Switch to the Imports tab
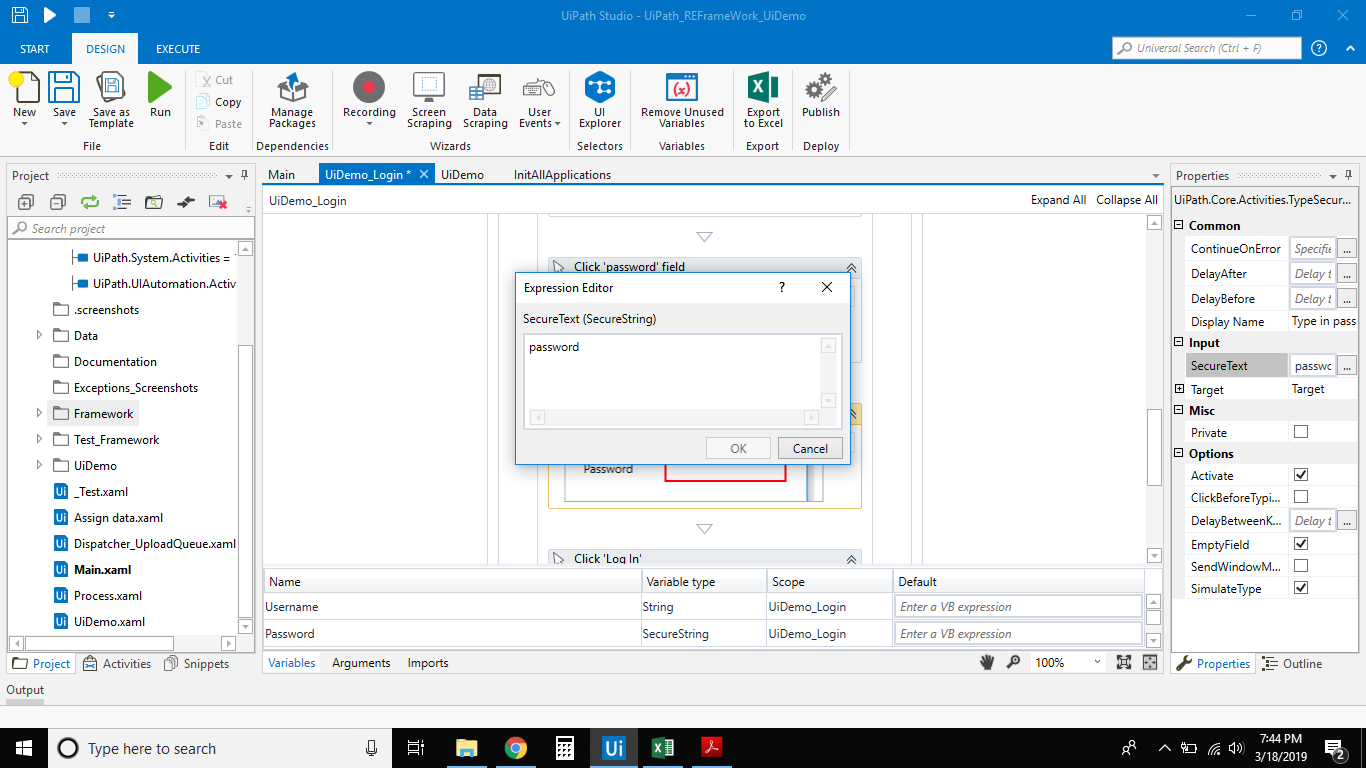 [x=428, y=663]
